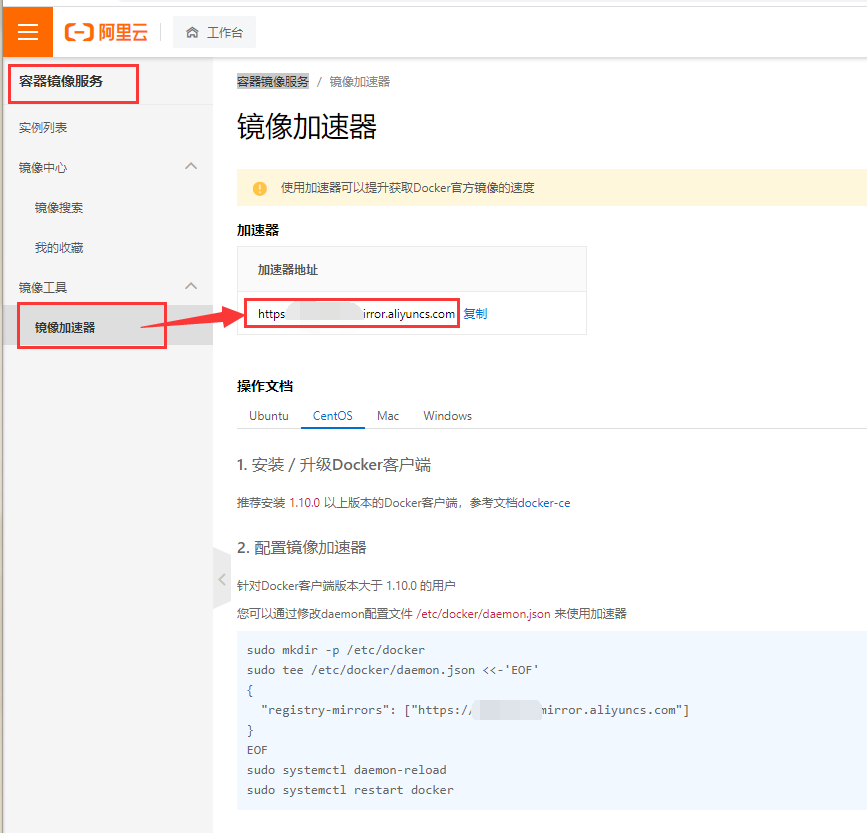
Task: Click the 操作文档 section heading
Action: tap(265, 386)
